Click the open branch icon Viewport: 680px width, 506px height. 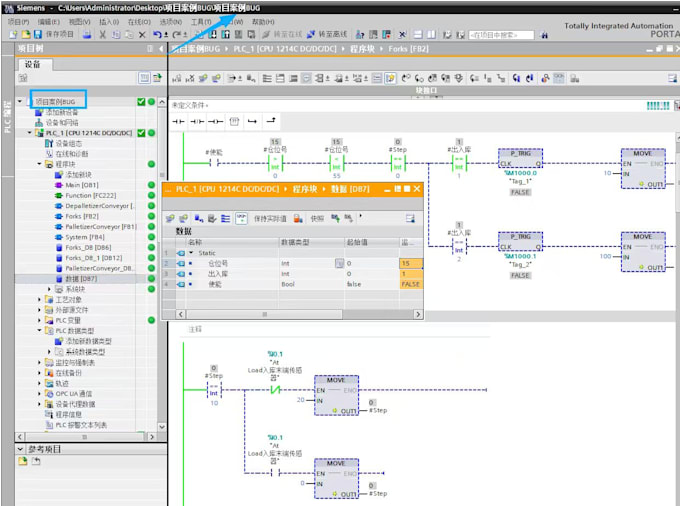(x=252, y=121)
